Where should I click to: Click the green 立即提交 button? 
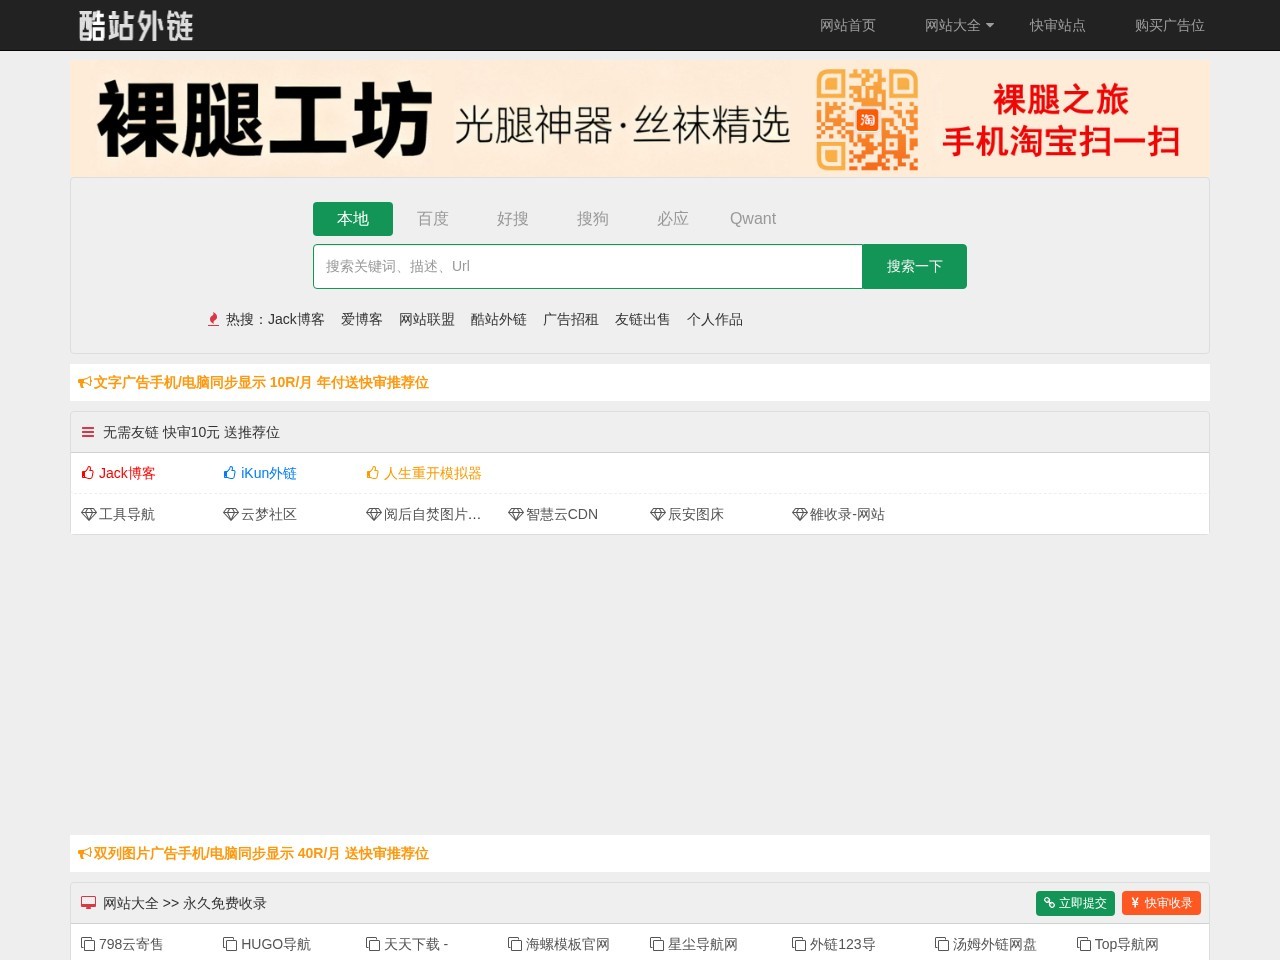pos(1074,902)
